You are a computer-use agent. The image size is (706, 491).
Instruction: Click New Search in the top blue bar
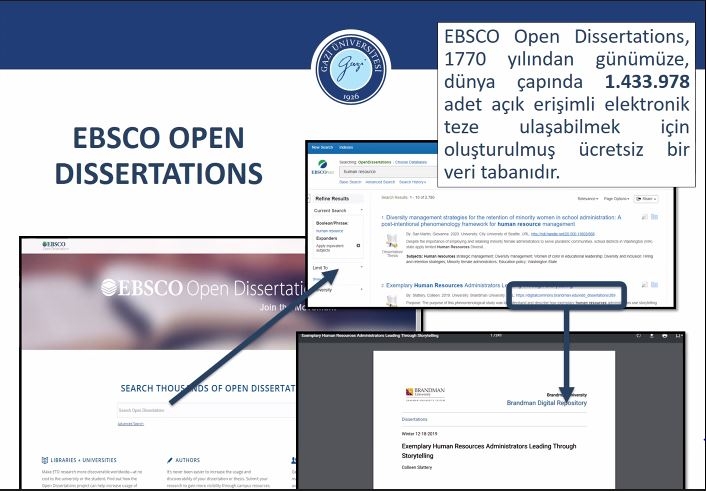coord(322,147)
